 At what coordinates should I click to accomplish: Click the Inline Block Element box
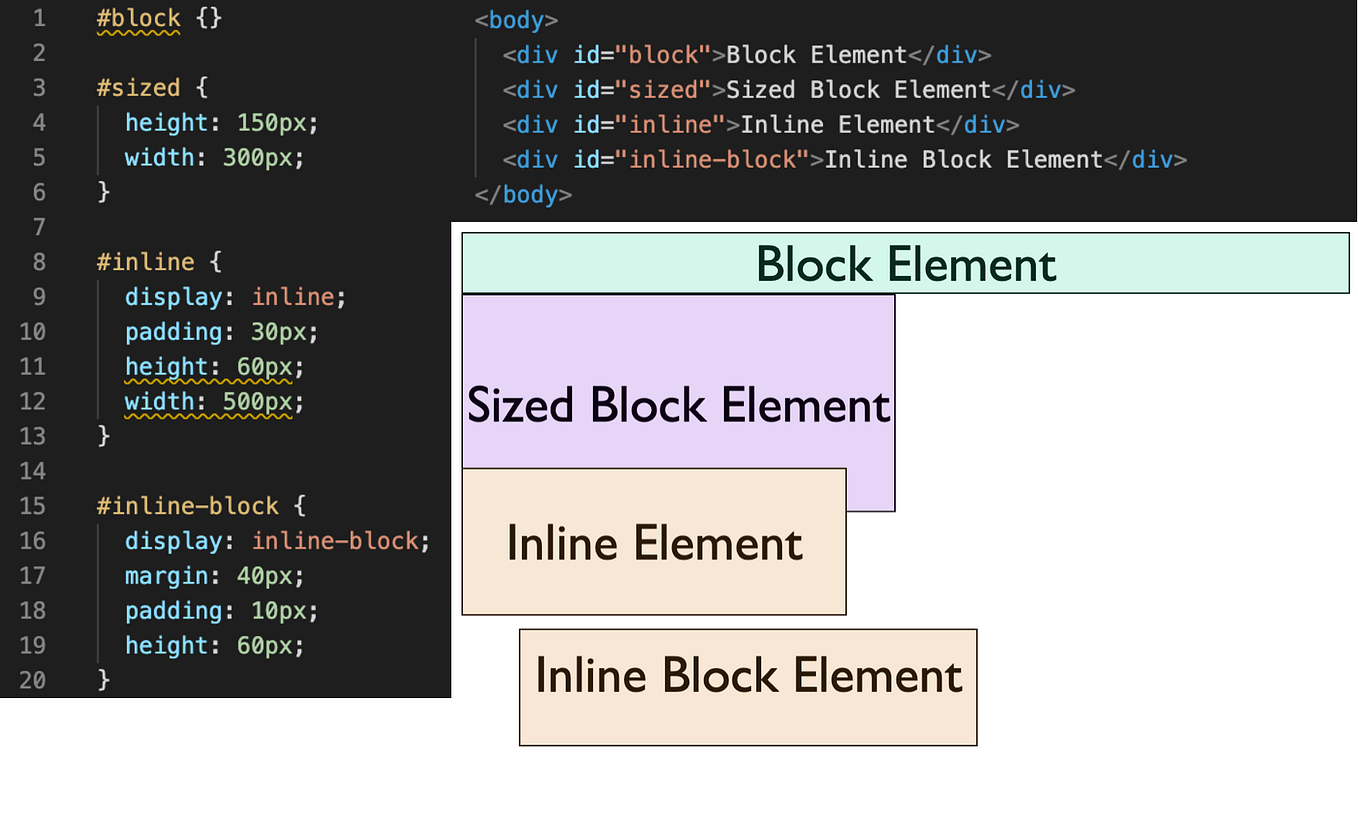click(747, 686)
